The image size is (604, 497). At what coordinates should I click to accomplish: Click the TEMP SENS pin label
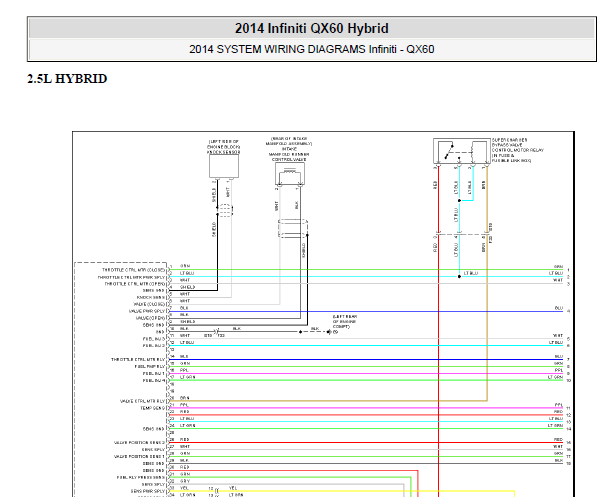pos(153,408)
